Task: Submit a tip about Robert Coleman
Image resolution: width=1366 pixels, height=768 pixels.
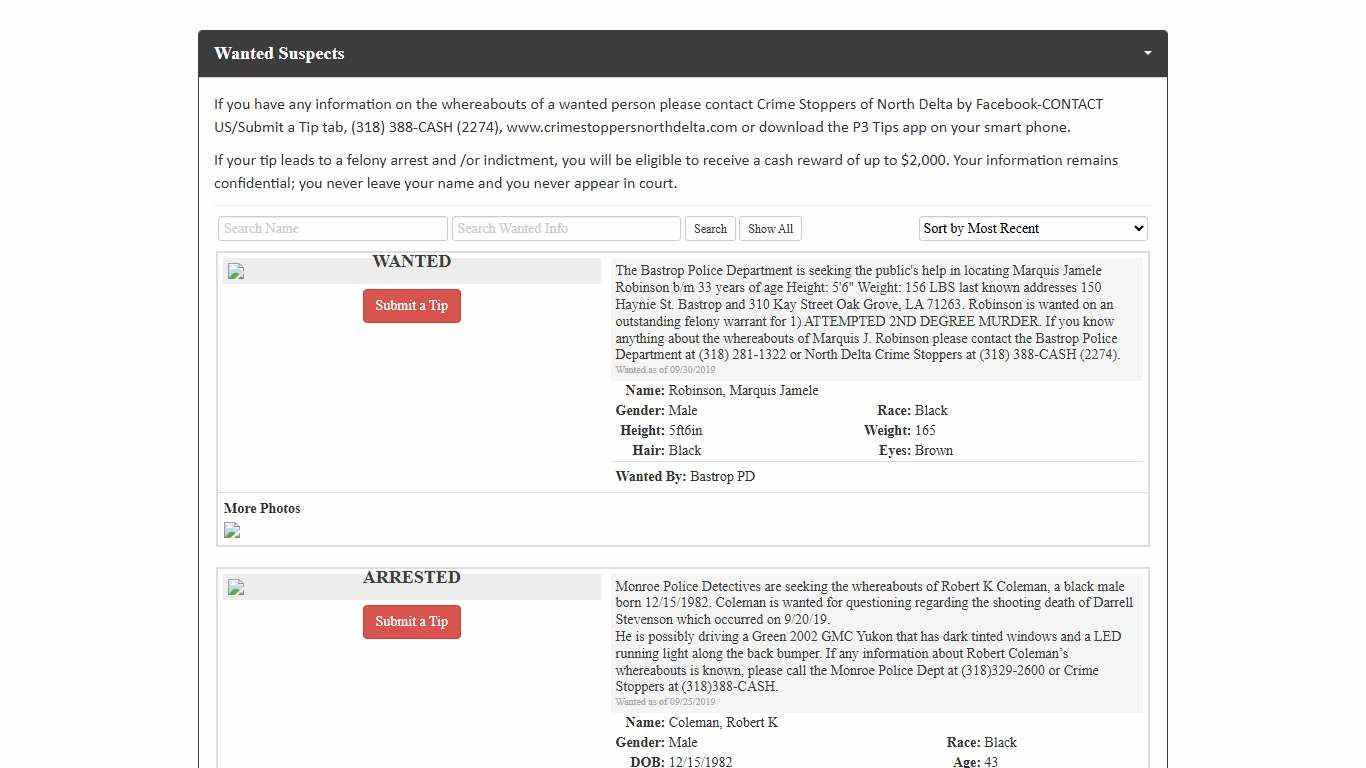Action: coord(411,622)
